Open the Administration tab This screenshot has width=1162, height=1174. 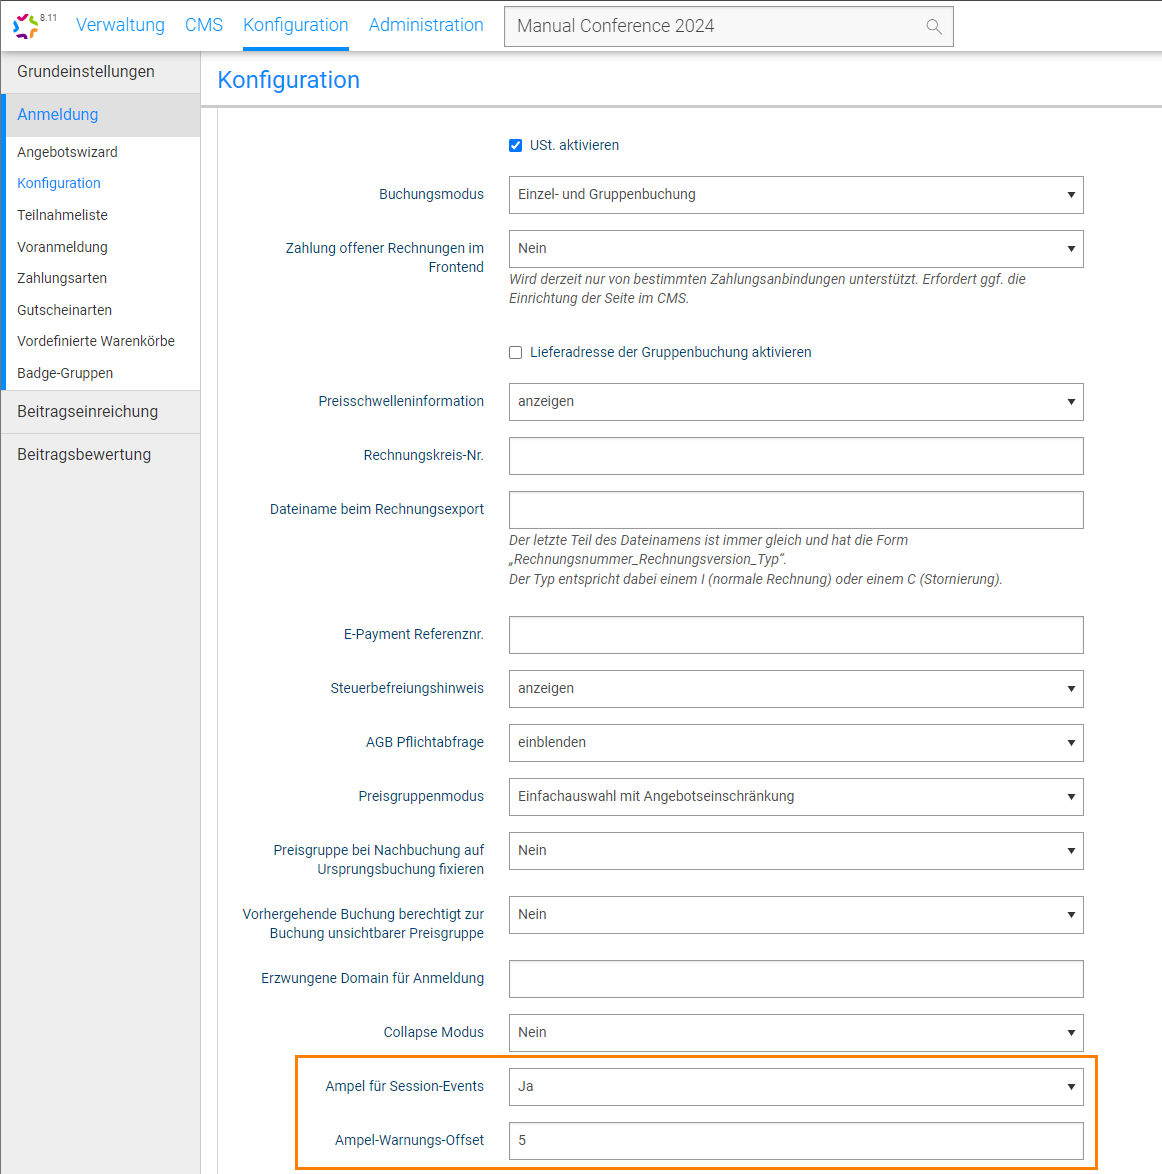click(426, 25)
